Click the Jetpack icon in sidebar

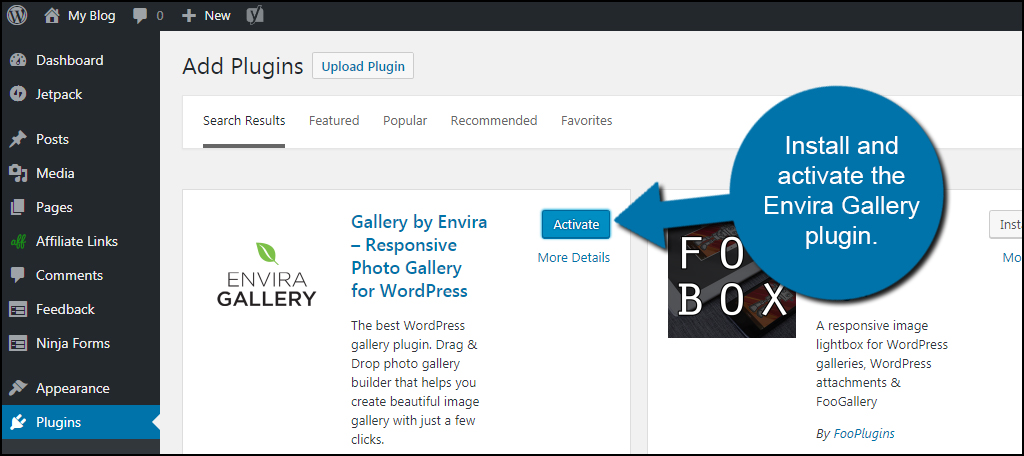coord(18,94)
